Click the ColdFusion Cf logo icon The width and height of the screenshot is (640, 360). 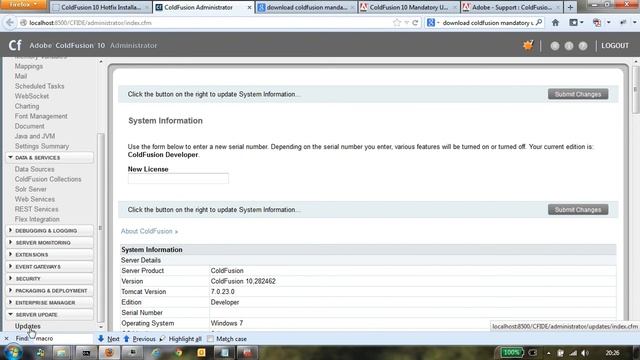coord(15,45)
